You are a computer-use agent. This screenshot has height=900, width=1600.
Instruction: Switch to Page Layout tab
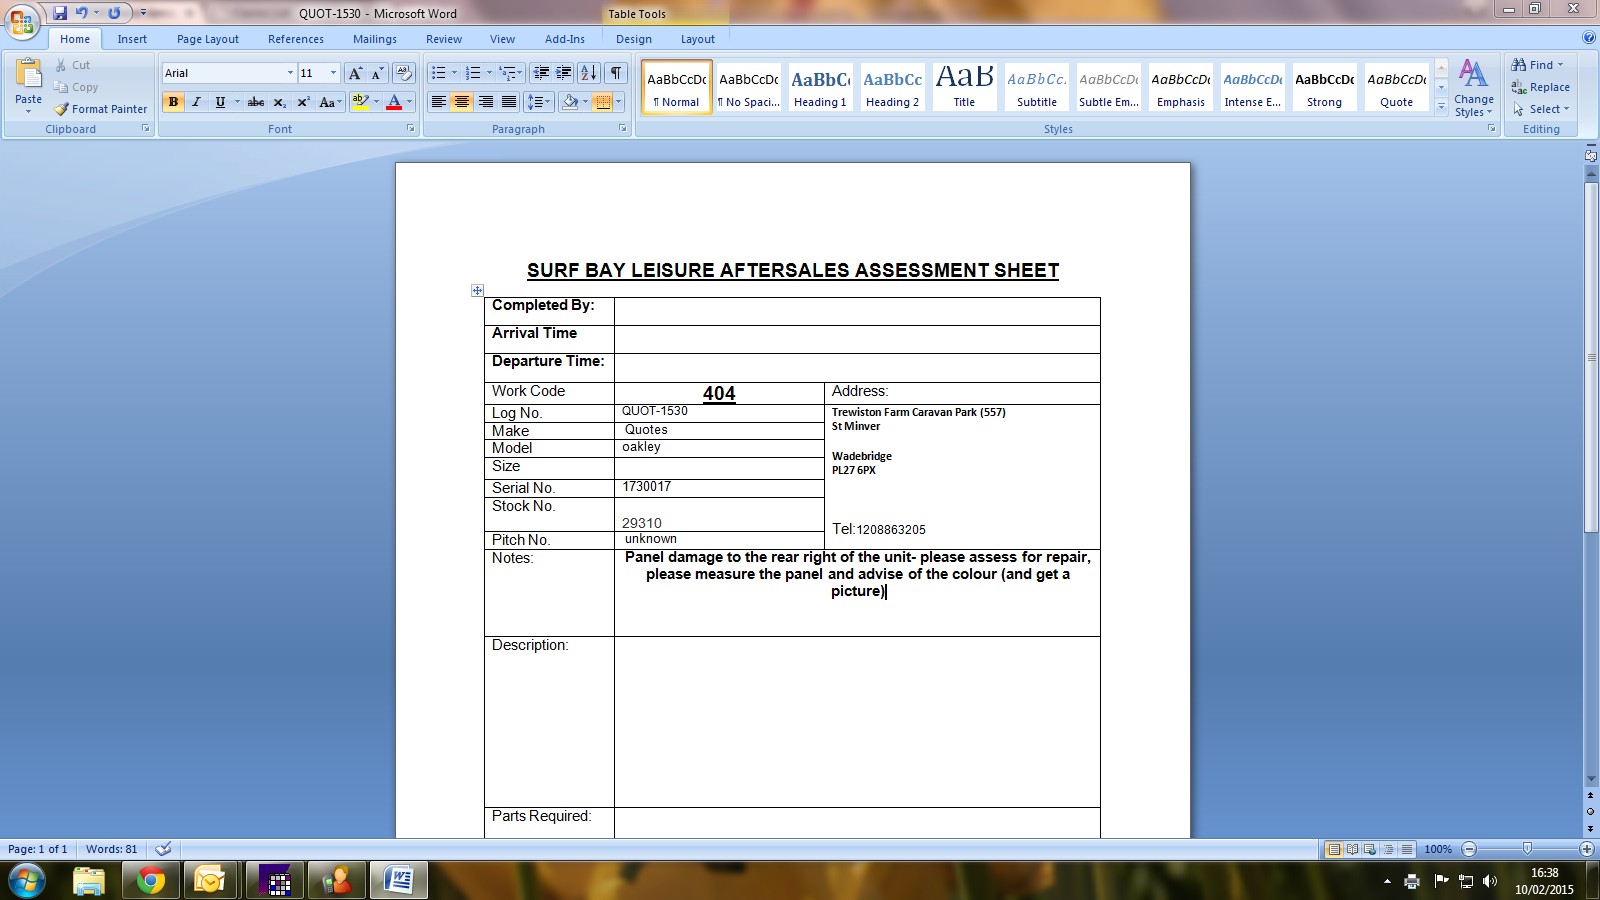point(208,39)
